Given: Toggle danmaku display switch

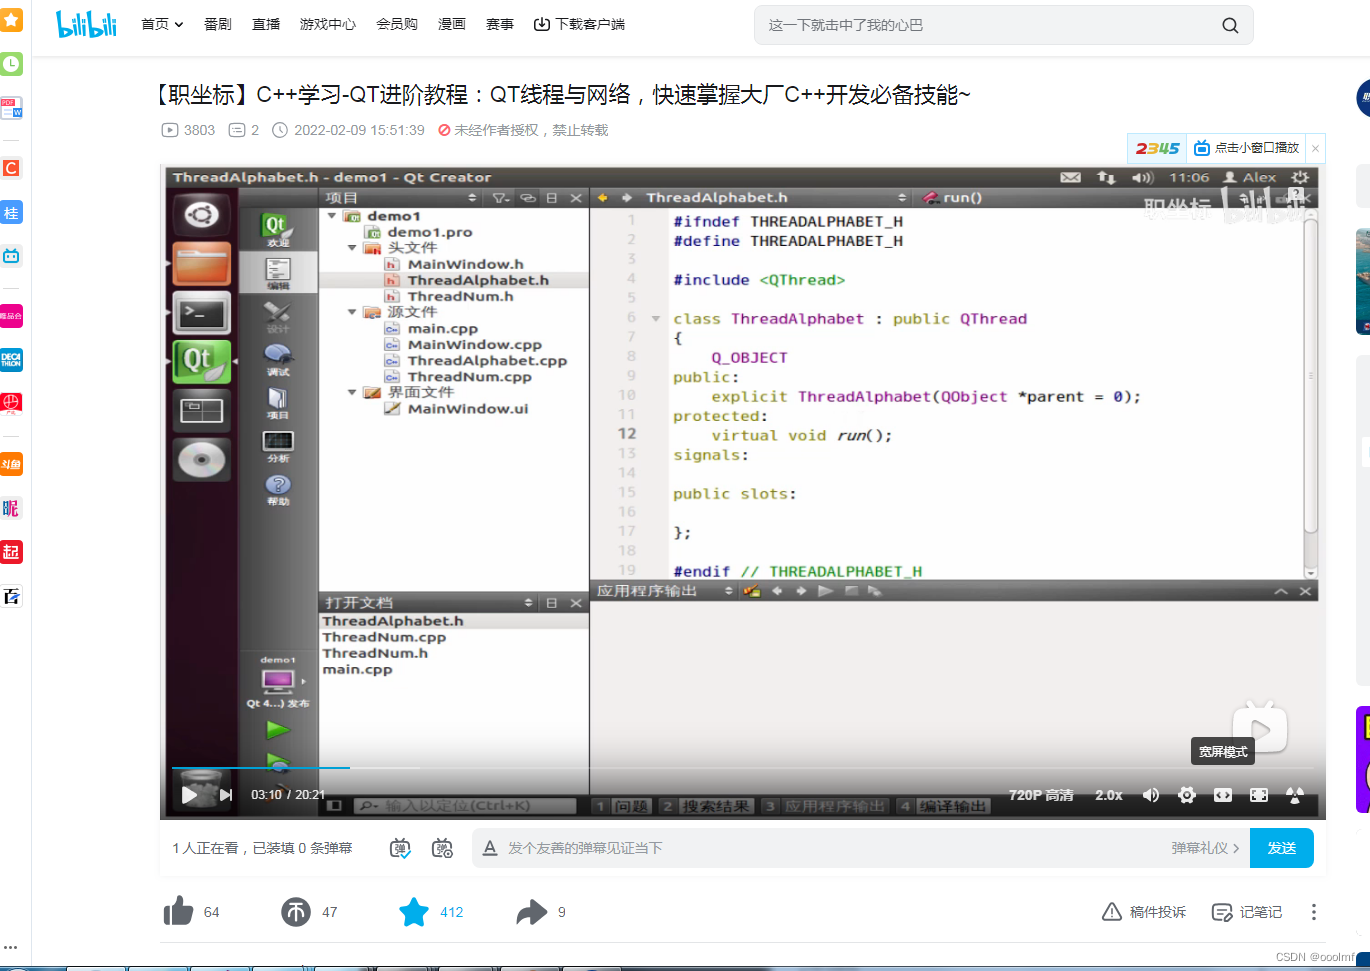Looking at the screenshot, I should tap(400, 848).
